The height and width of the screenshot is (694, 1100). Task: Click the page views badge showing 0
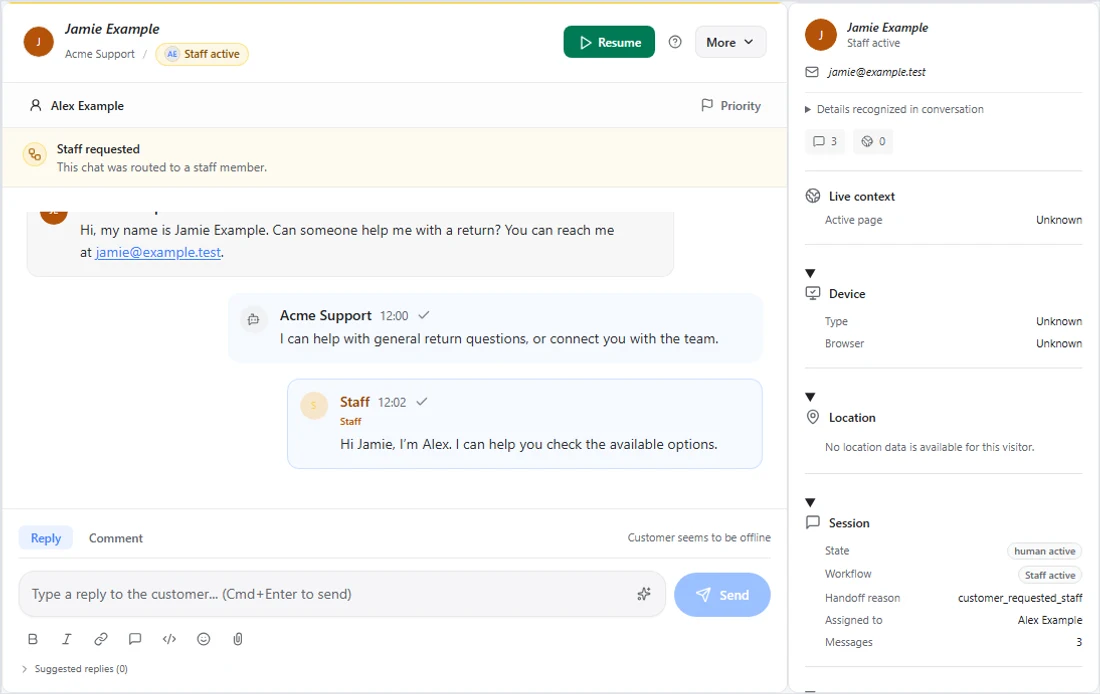pyautogui.click(x=873, y=141)
